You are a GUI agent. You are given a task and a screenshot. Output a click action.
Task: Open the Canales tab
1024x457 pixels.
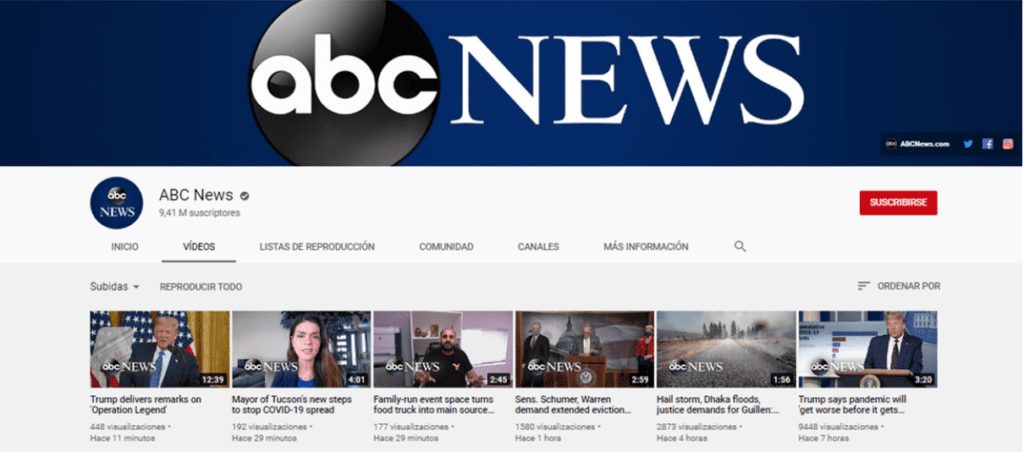pos(538,247)
